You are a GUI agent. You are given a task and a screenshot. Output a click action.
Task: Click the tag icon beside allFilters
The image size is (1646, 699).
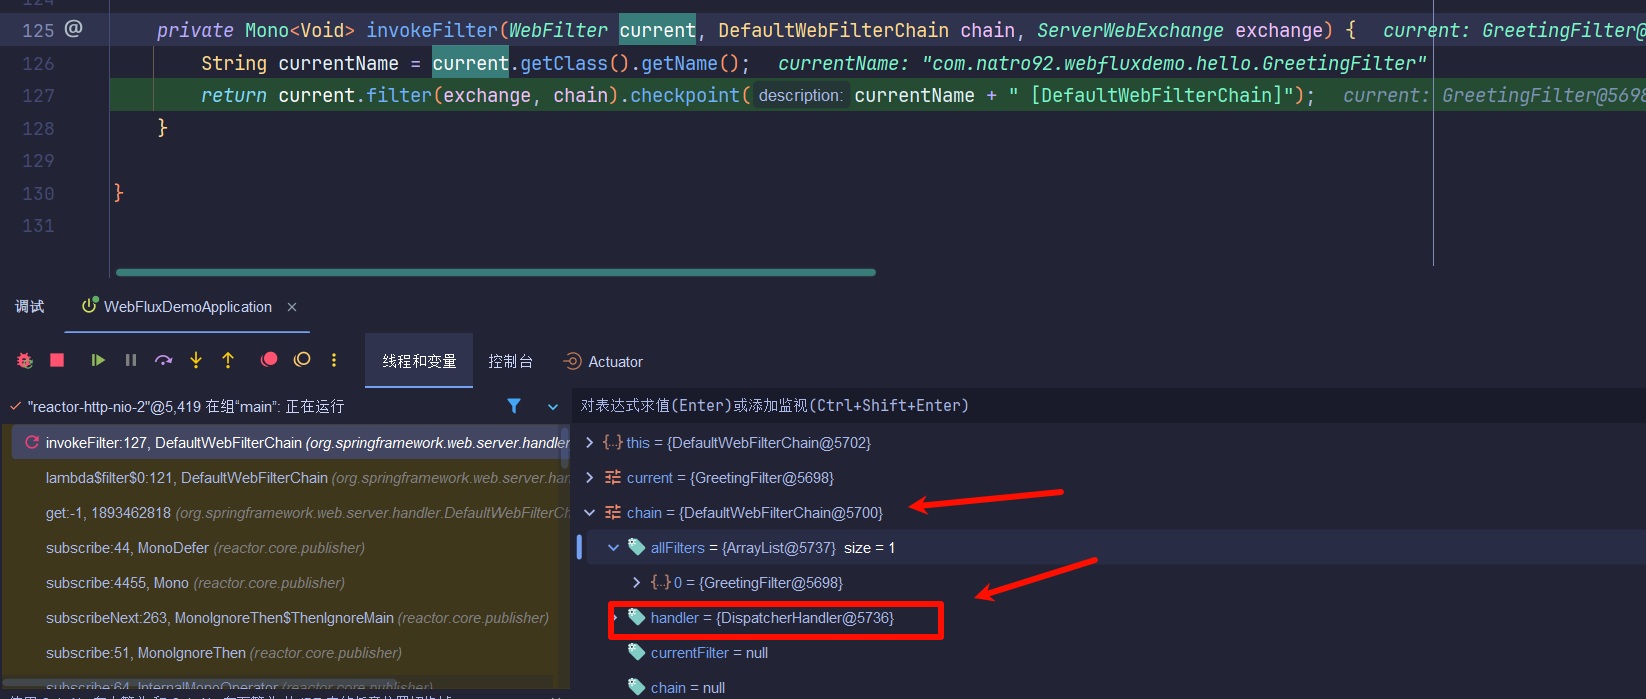pyautogui.click(x=636, y=547)
